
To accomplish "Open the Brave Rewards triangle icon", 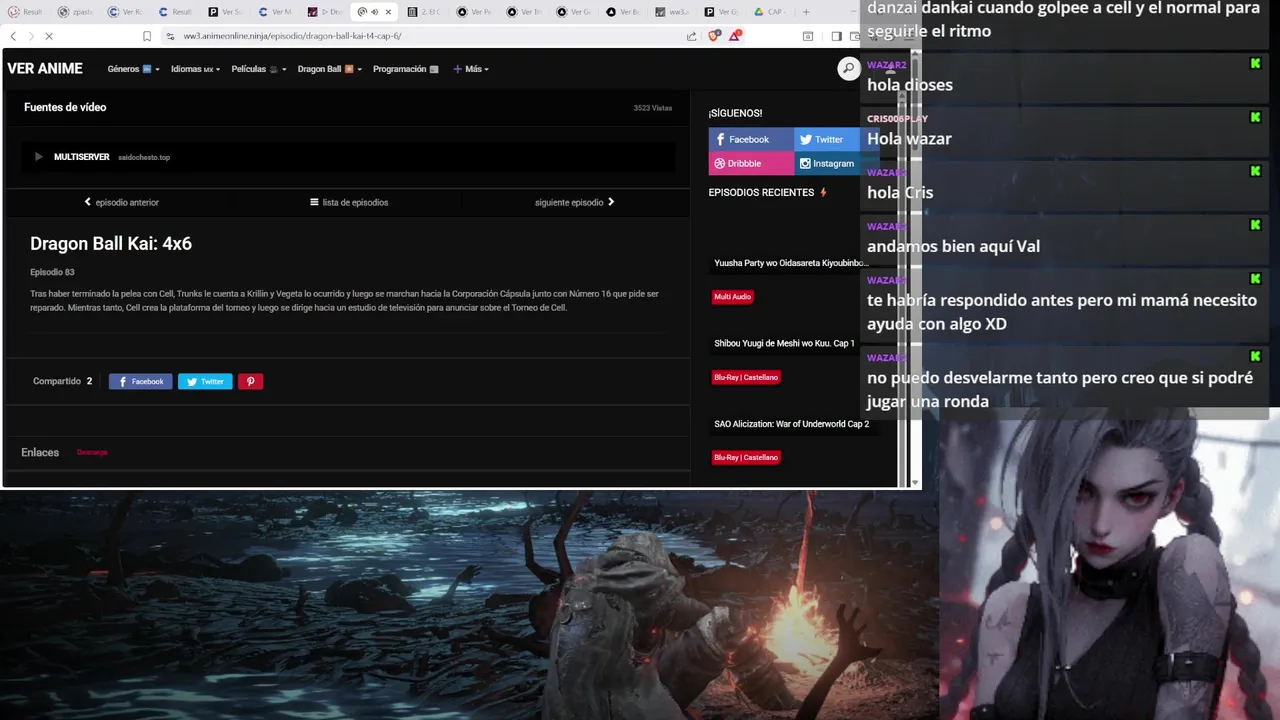I will 735,36.
